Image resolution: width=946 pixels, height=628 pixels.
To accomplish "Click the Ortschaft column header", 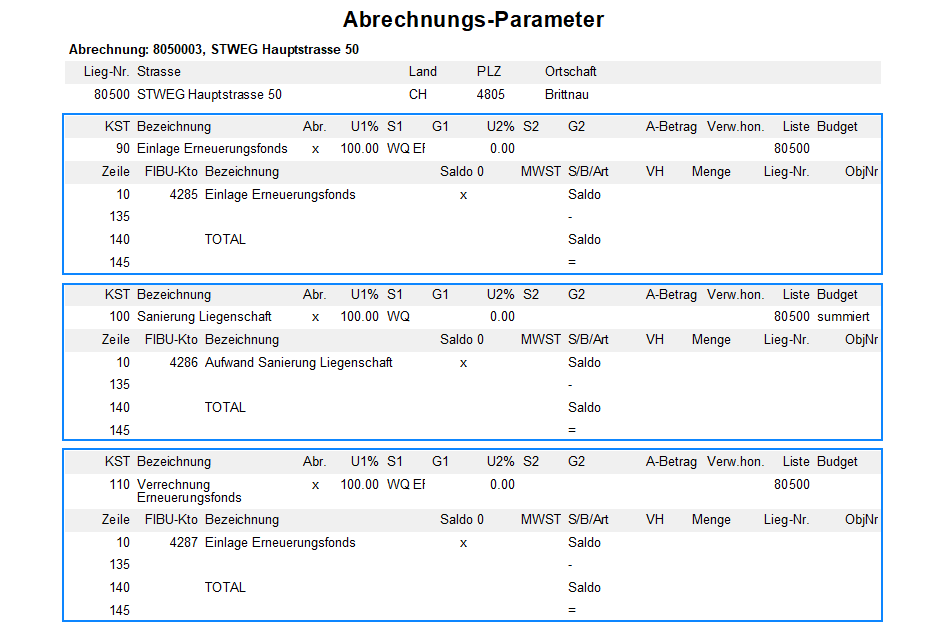I will click(x=571, y=72).
